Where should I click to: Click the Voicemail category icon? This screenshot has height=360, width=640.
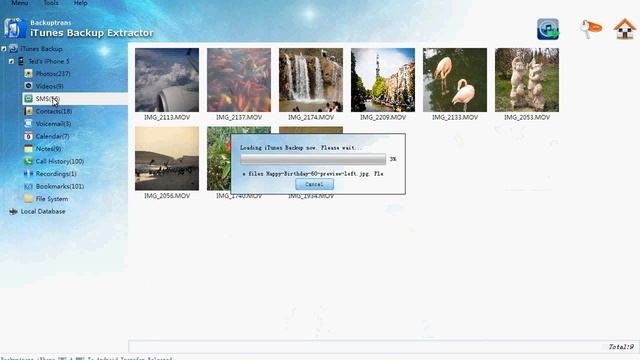pos(28,124)
